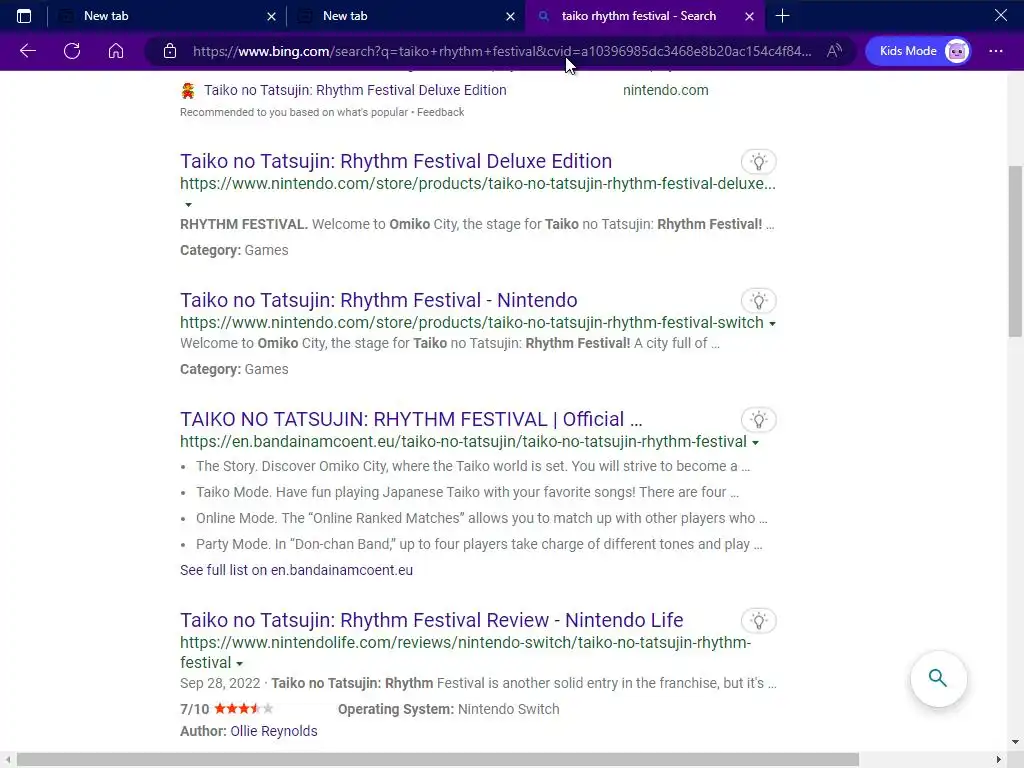Click the festival-switch store URL
Screen dimensions: 1024x768
(472, 323)
